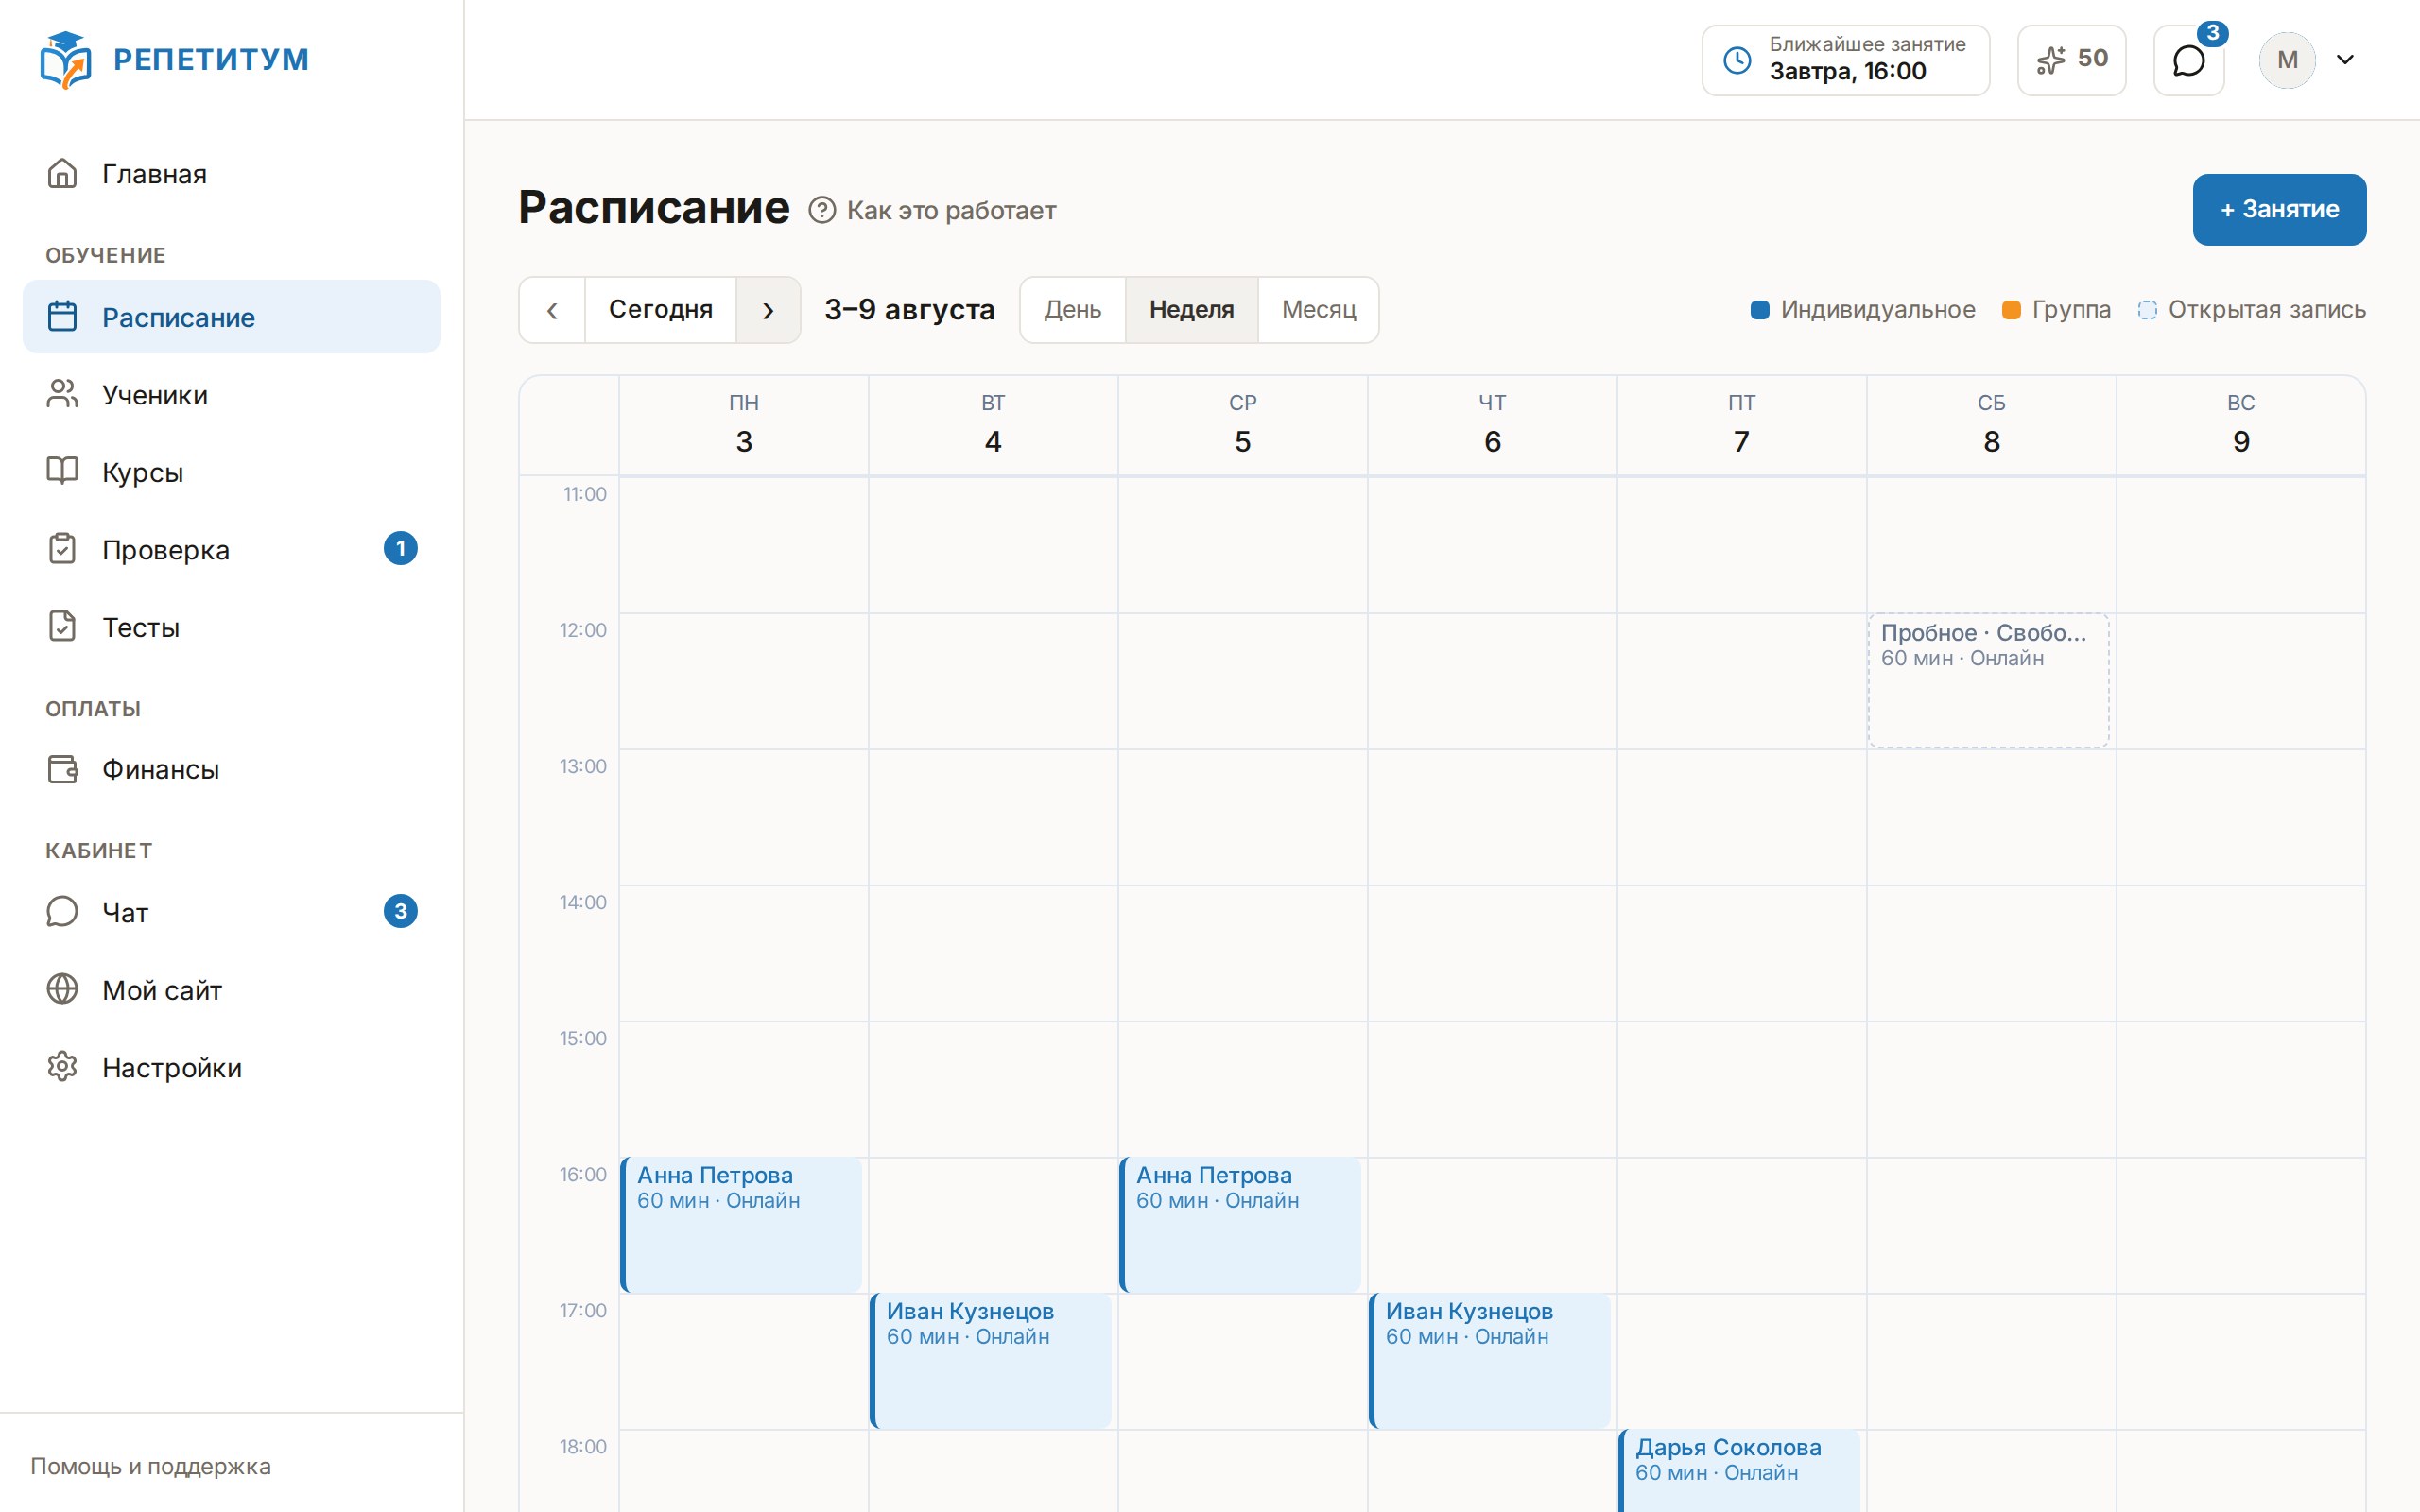
Task: Click the СБ 8 day header
Action: 1991,425
